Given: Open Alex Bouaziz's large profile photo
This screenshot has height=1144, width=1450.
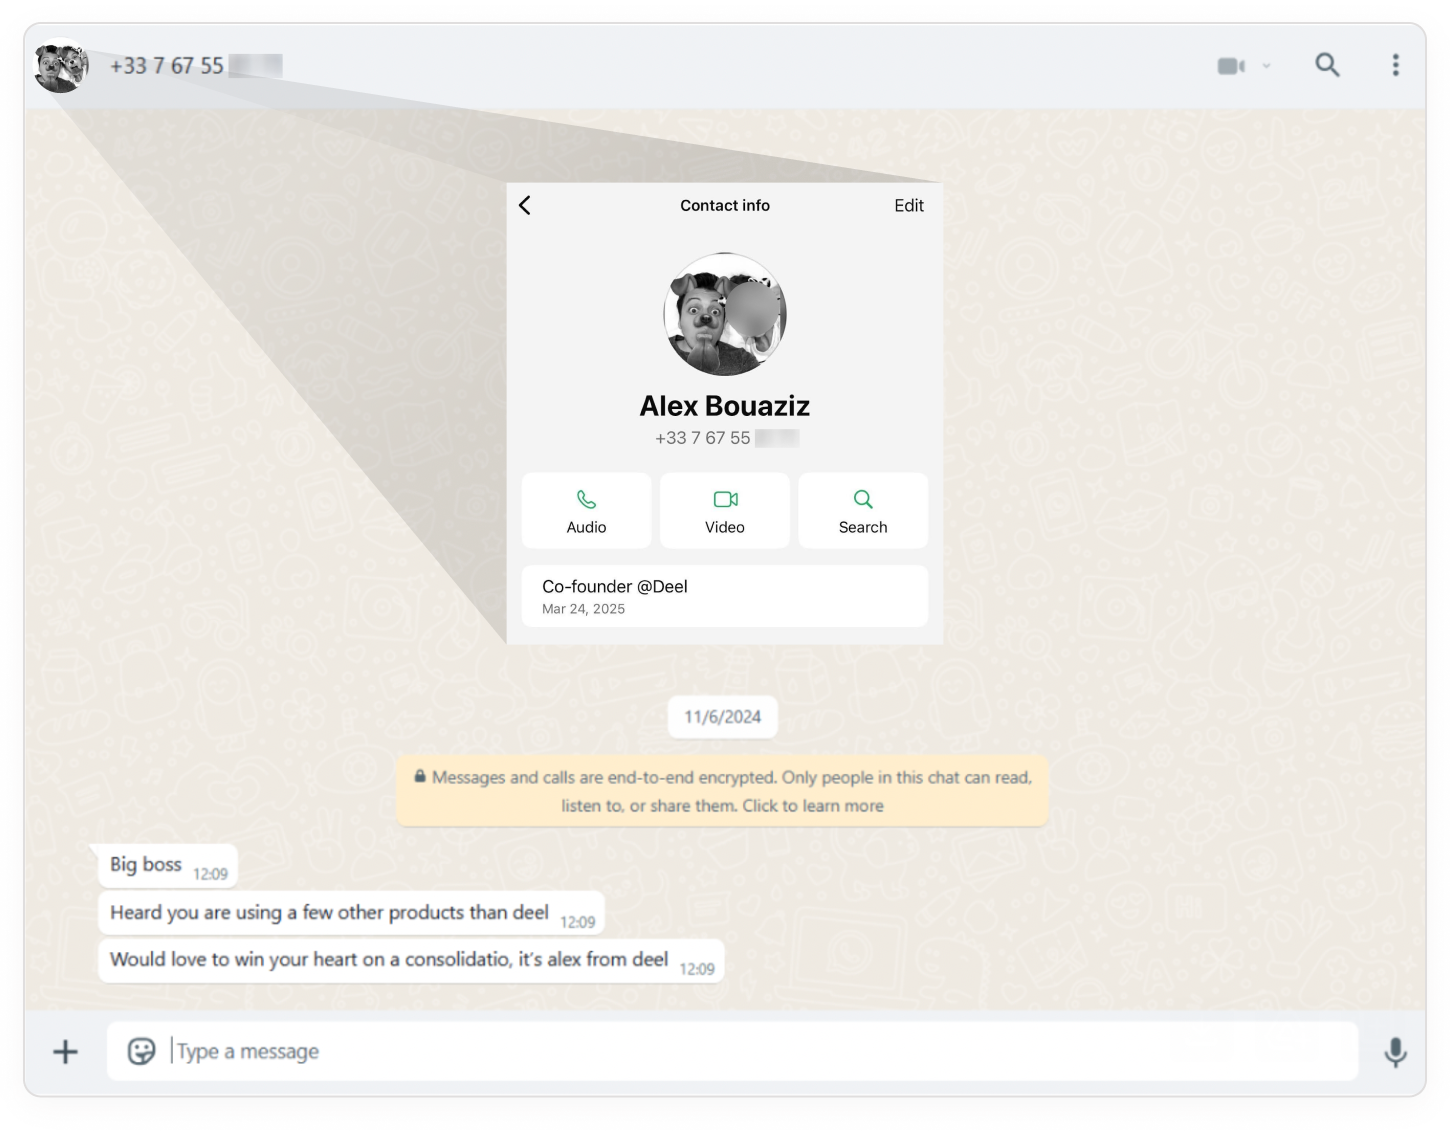Looking at the screenshot, I should tap(725, 314).
